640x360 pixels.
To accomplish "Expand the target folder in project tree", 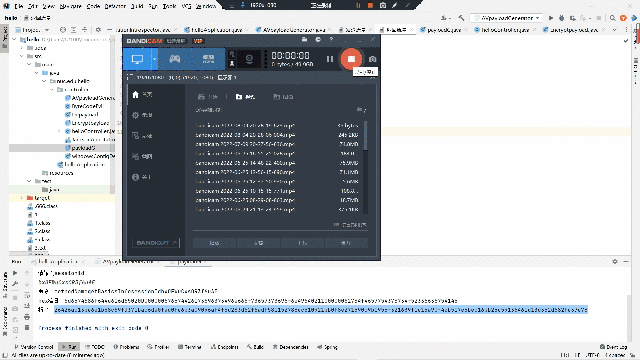I will click(x=22, y=198).
